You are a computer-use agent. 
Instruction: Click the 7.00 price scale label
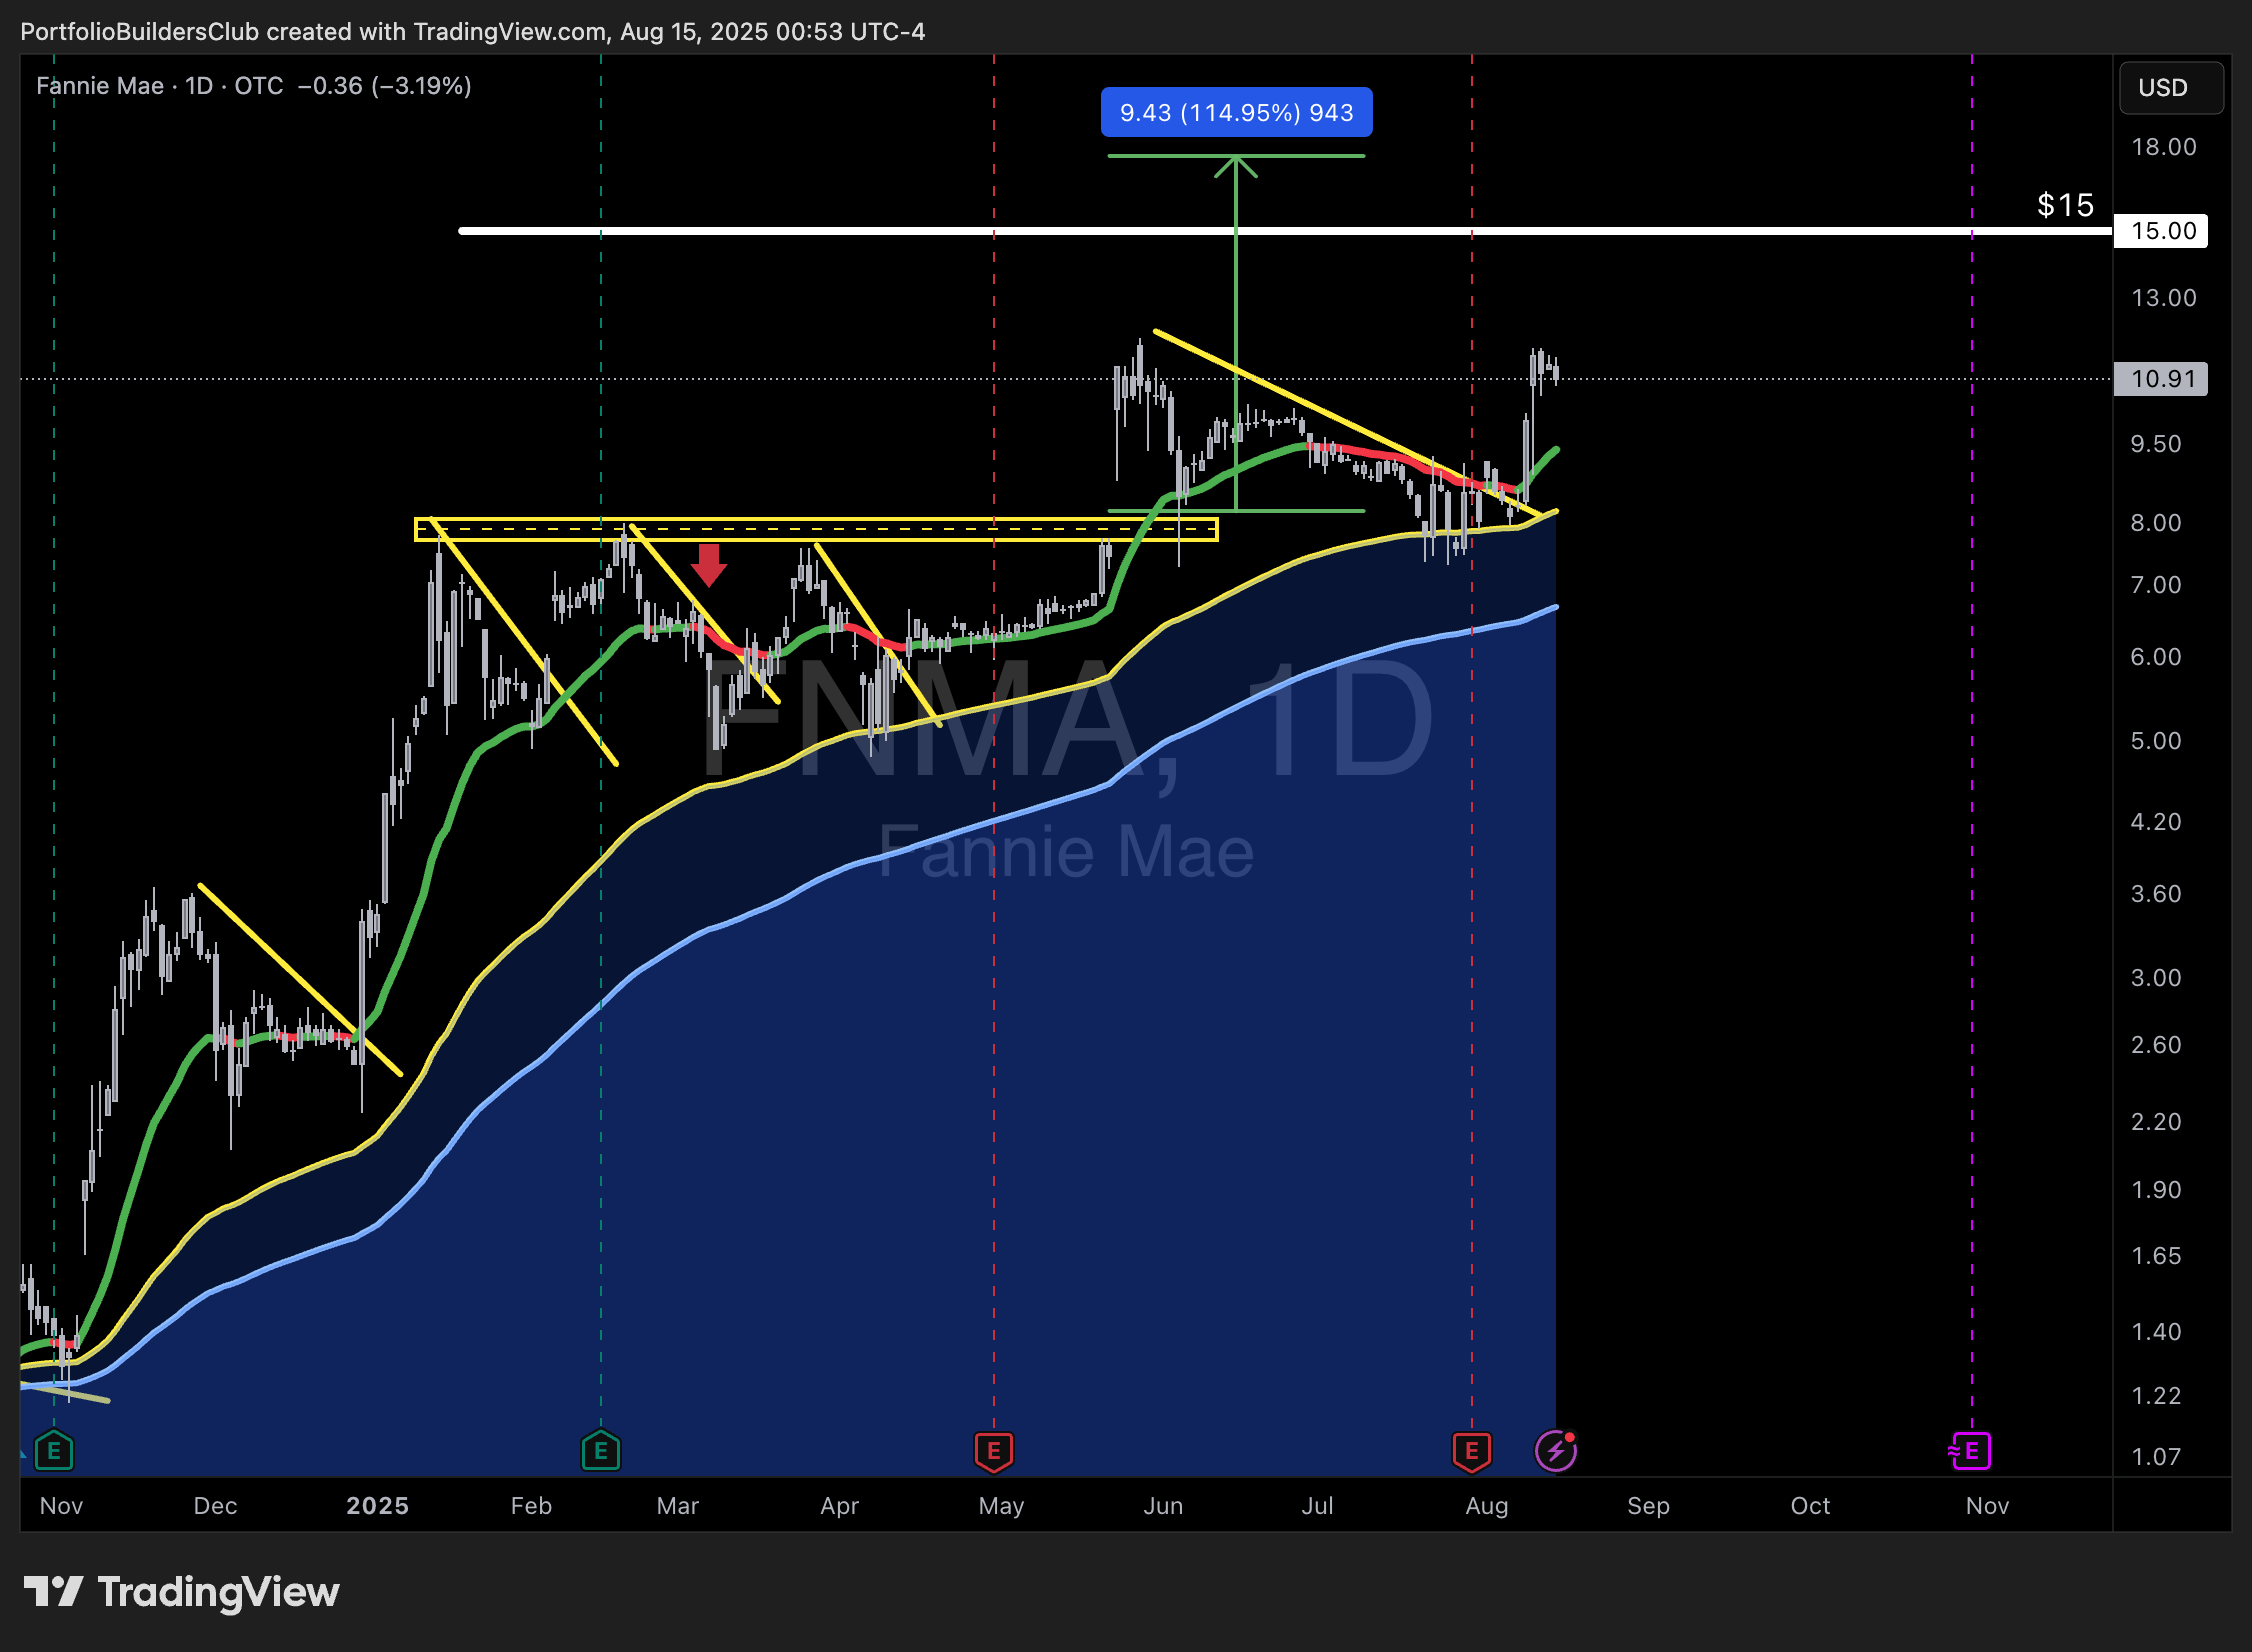pos(2156,585)
